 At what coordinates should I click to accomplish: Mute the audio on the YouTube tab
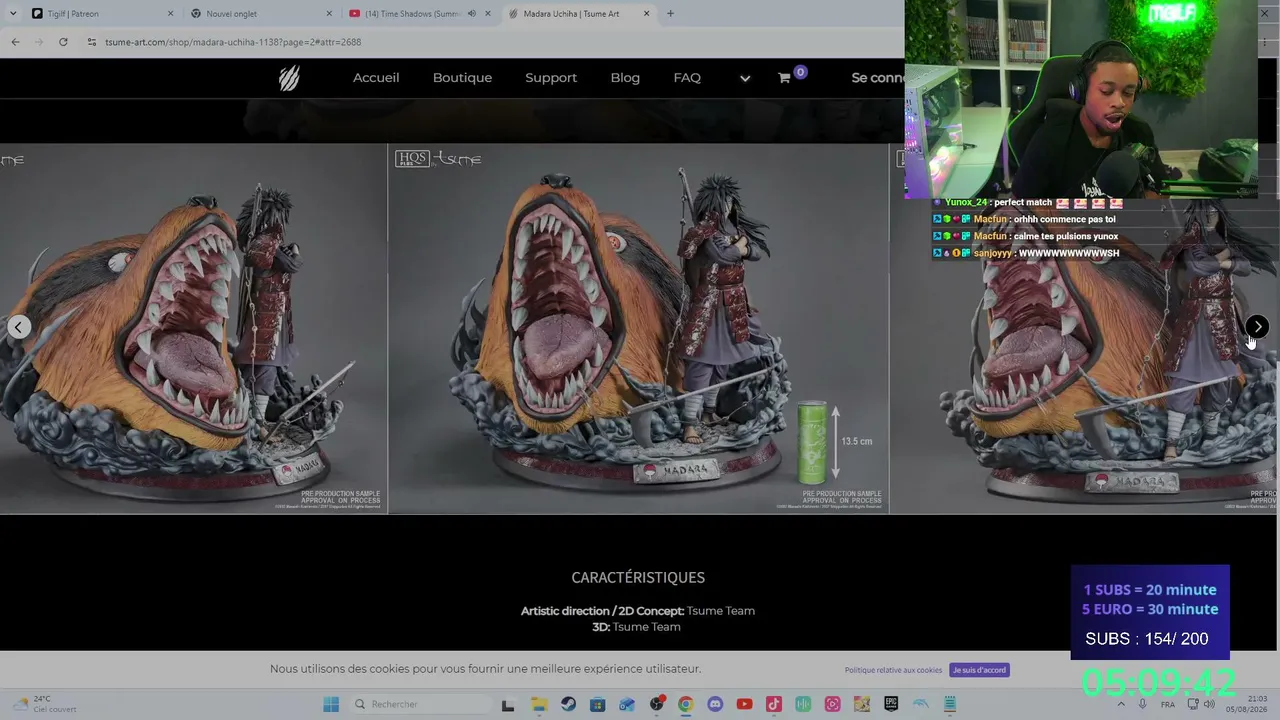[471, 14]
